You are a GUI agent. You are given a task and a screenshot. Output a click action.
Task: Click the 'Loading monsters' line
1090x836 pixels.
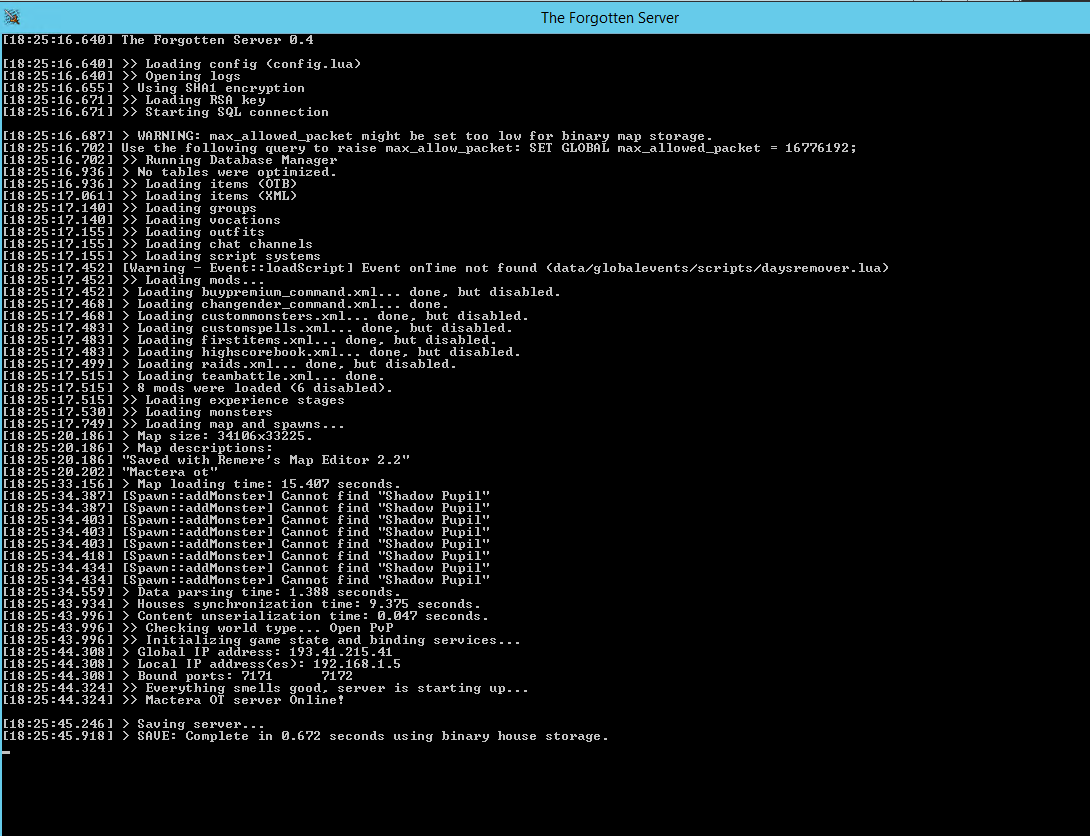click(138, 412)
